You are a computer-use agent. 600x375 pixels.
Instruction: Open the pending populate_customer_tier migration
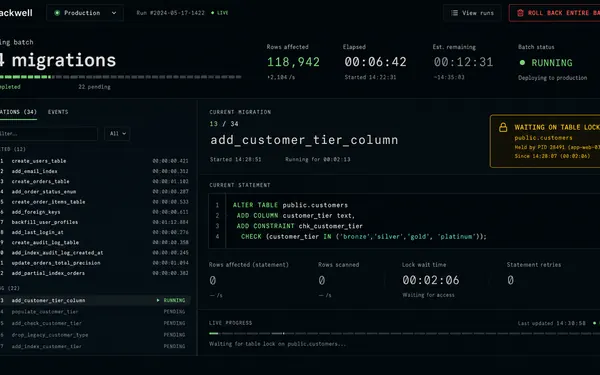point(95,312)
